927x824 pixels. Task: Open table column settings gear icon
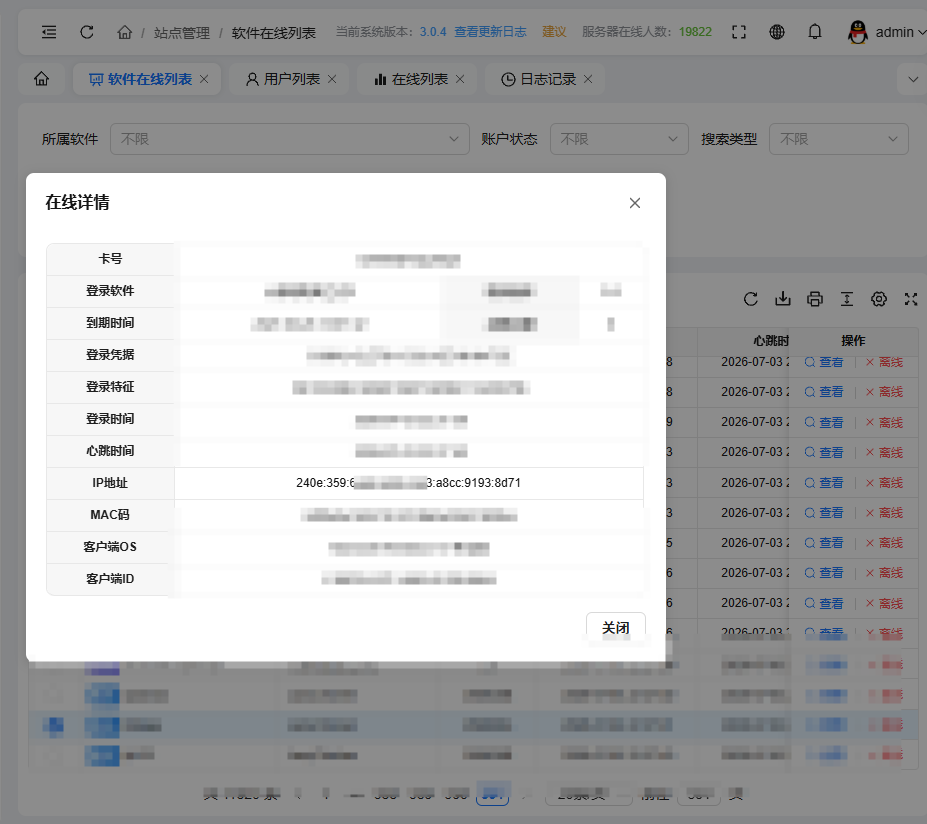(x=879, y=299)
